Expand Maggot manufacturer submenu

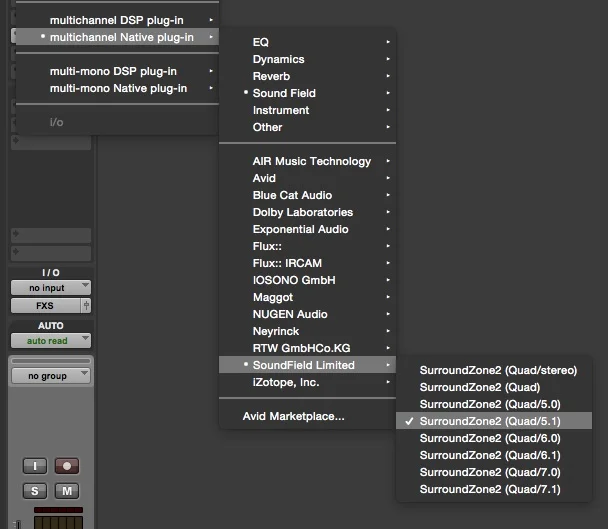[x=307, y=297]
